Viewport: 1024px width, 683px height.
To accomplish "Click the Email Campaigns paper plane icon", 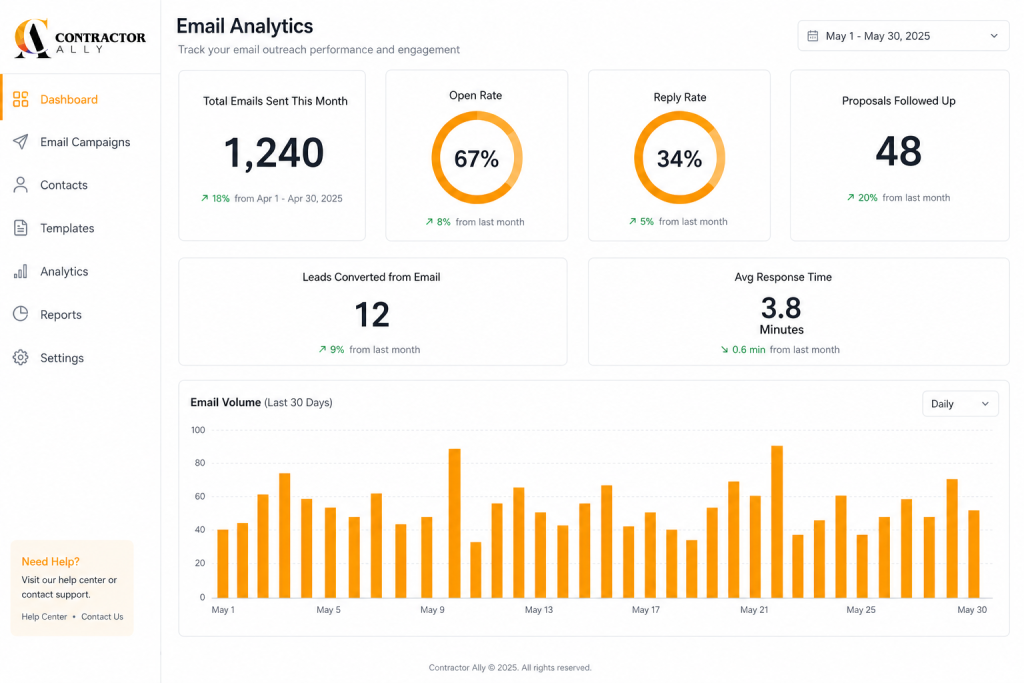I will tap(20, 142).
